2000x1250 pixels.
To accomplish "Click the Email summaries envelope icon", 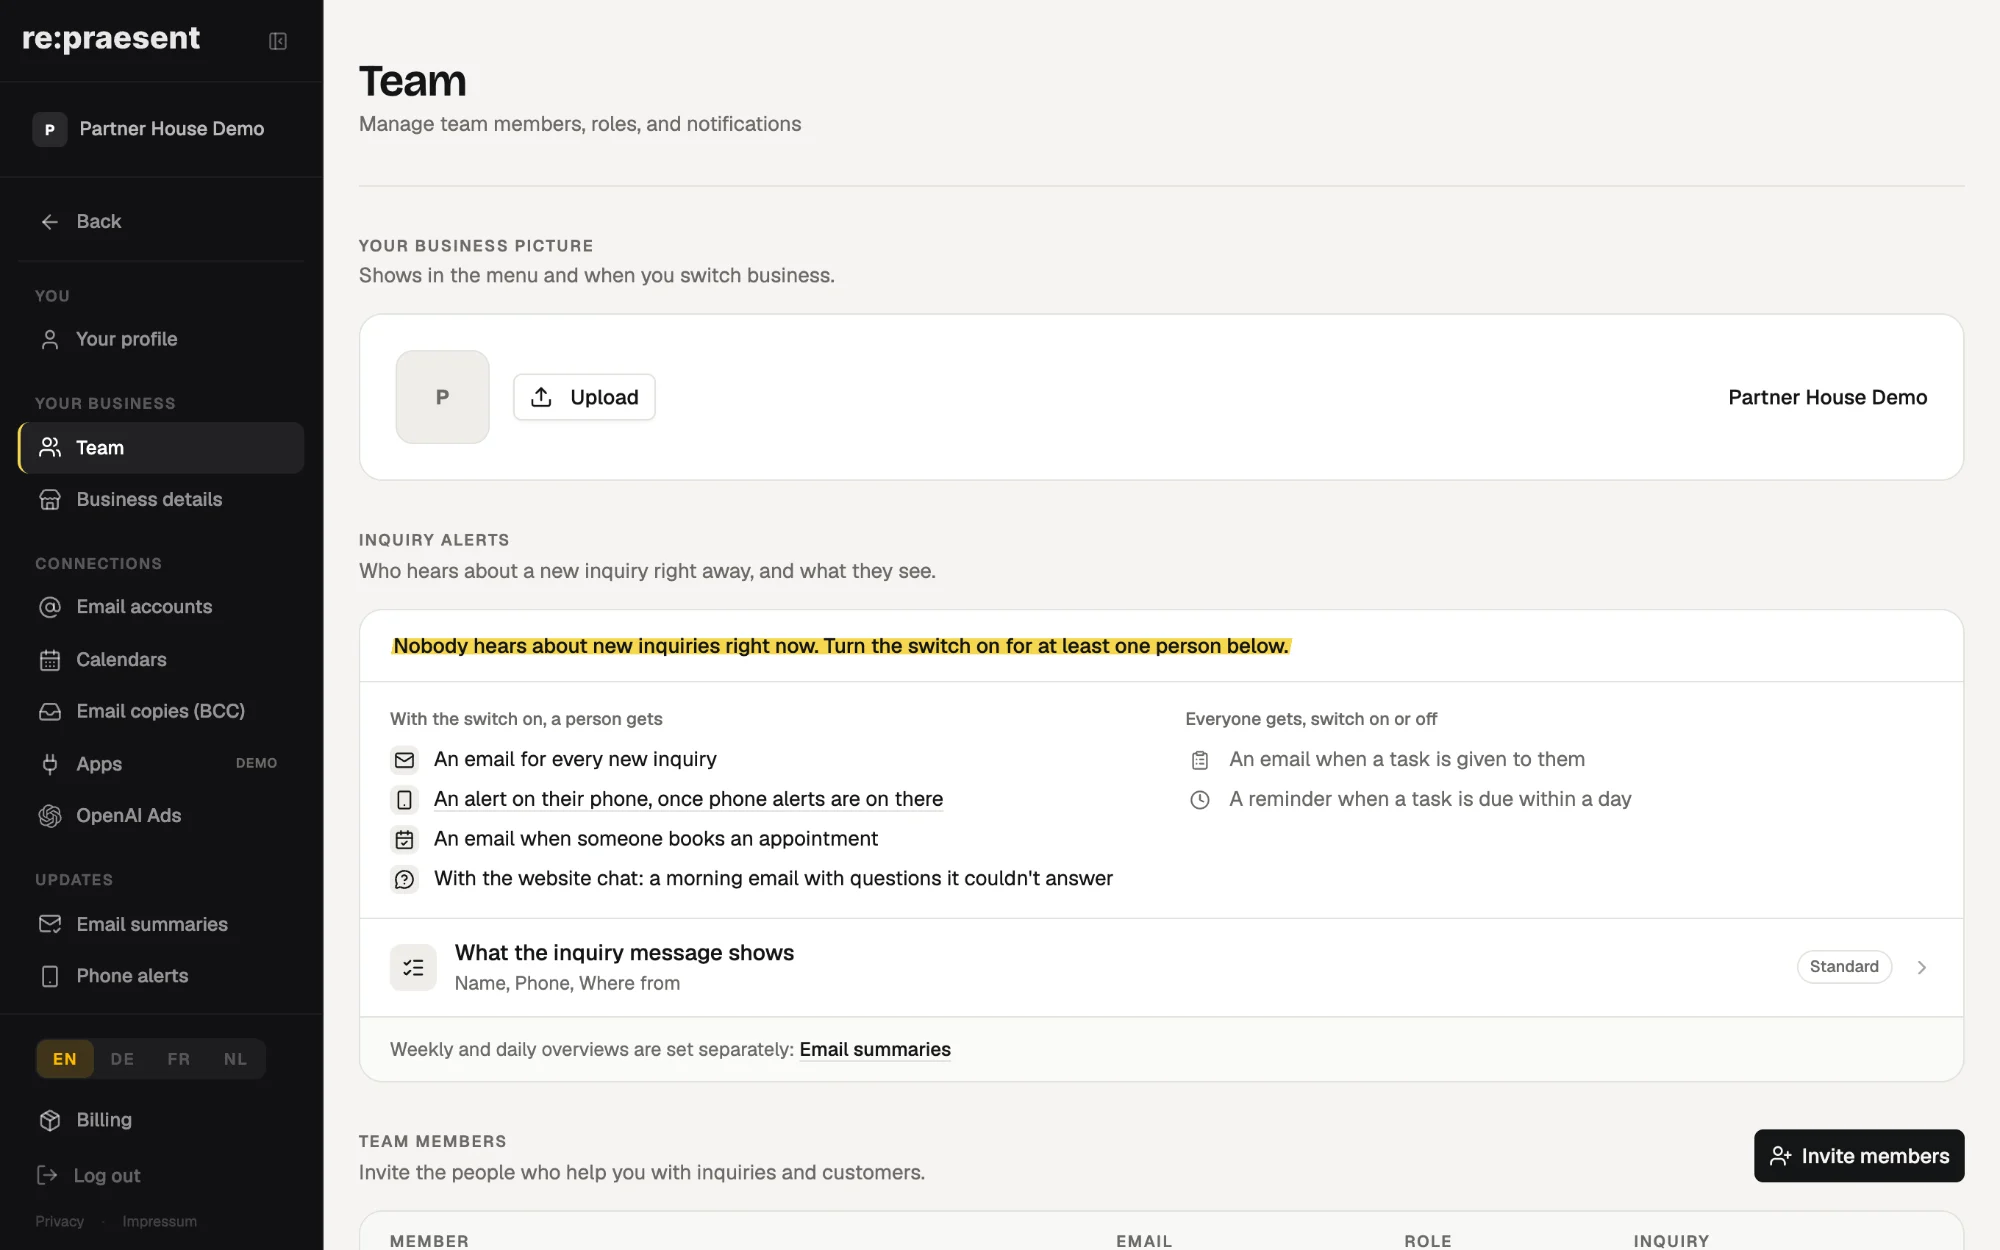I will (x=50, y=924).
